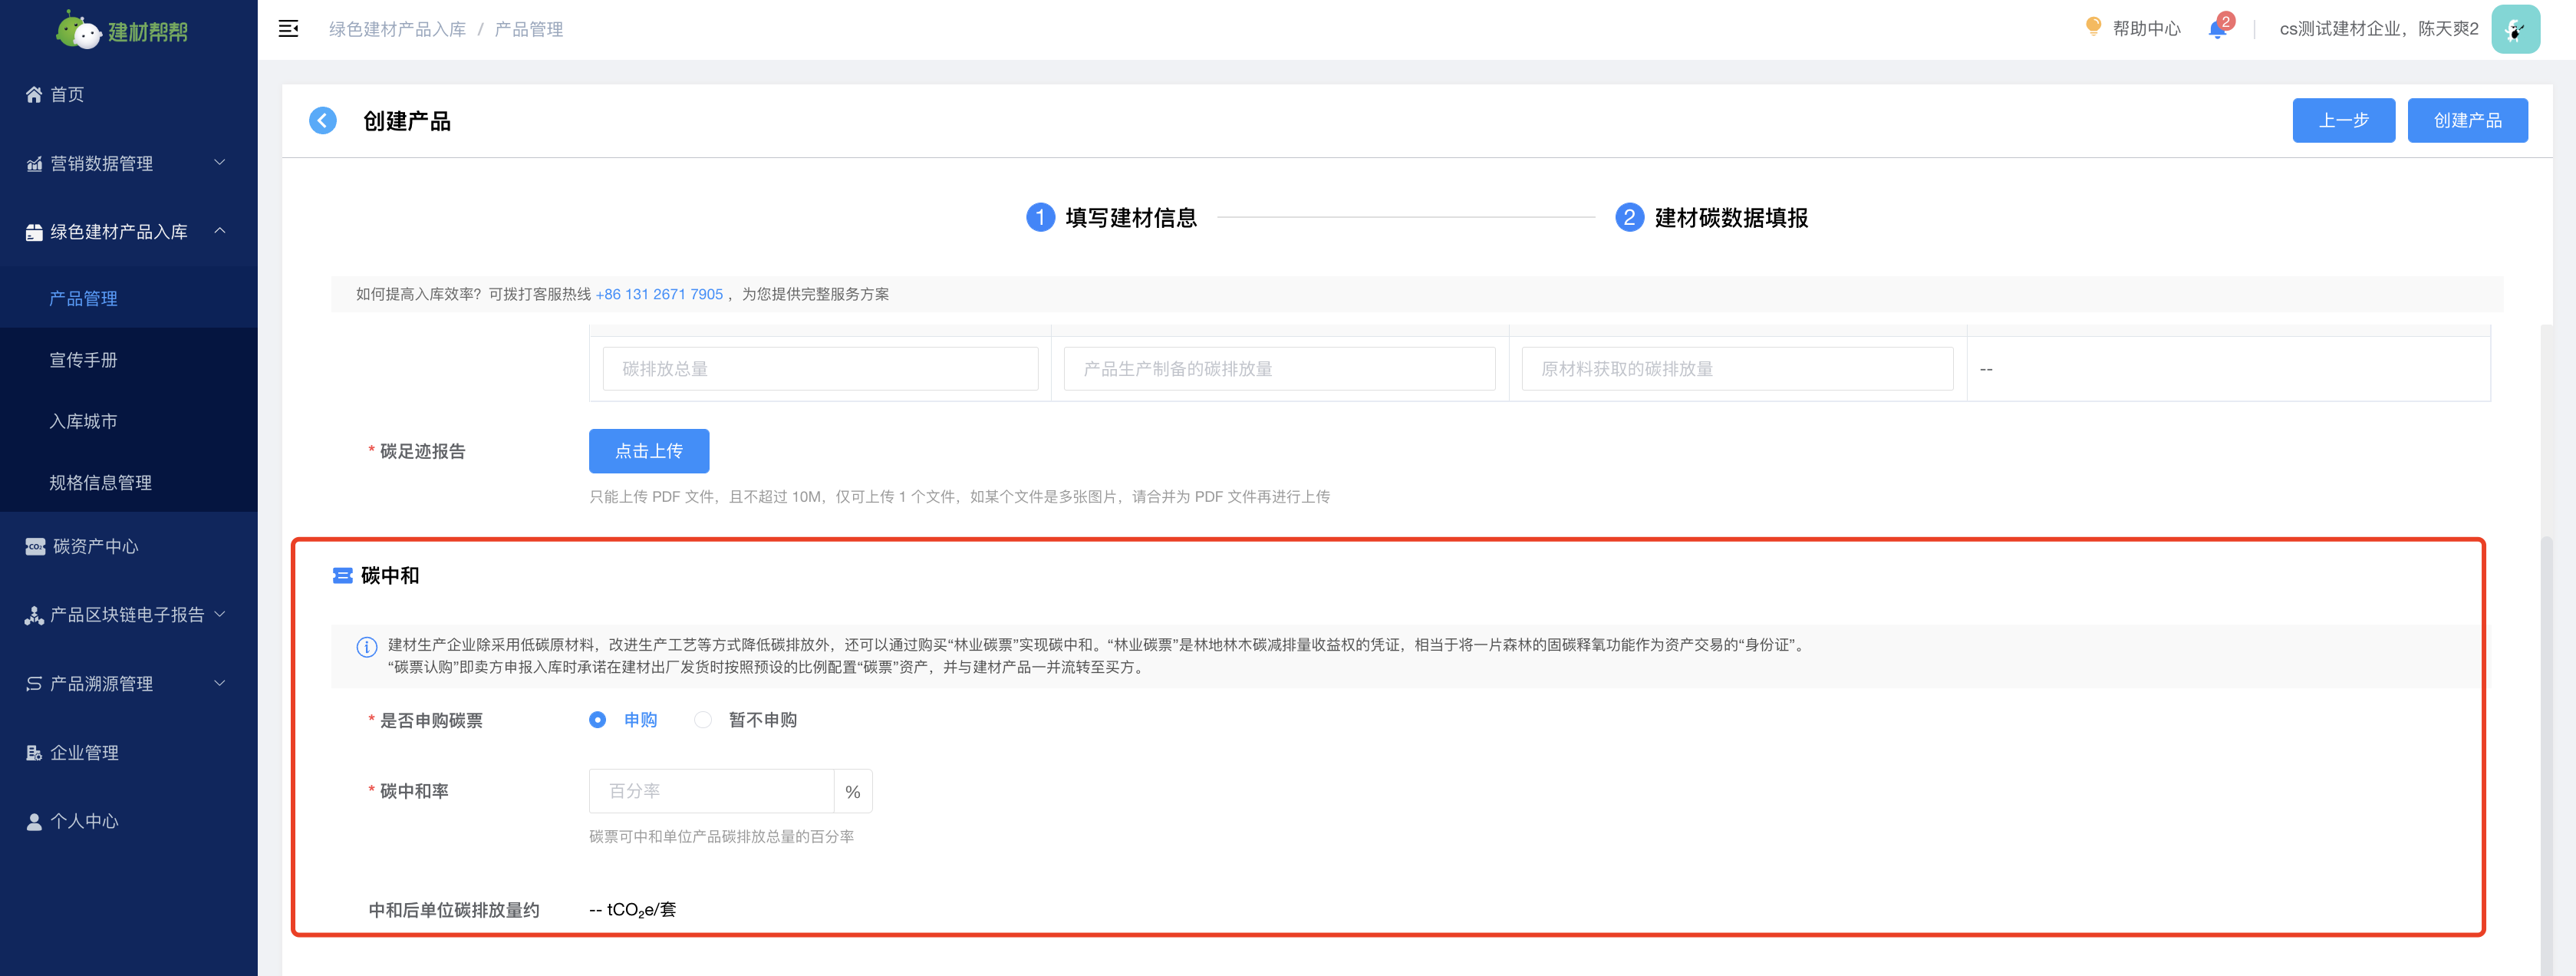Open 规格信息管理 submenu item
2576x976 pixels.
pos(100,483)
